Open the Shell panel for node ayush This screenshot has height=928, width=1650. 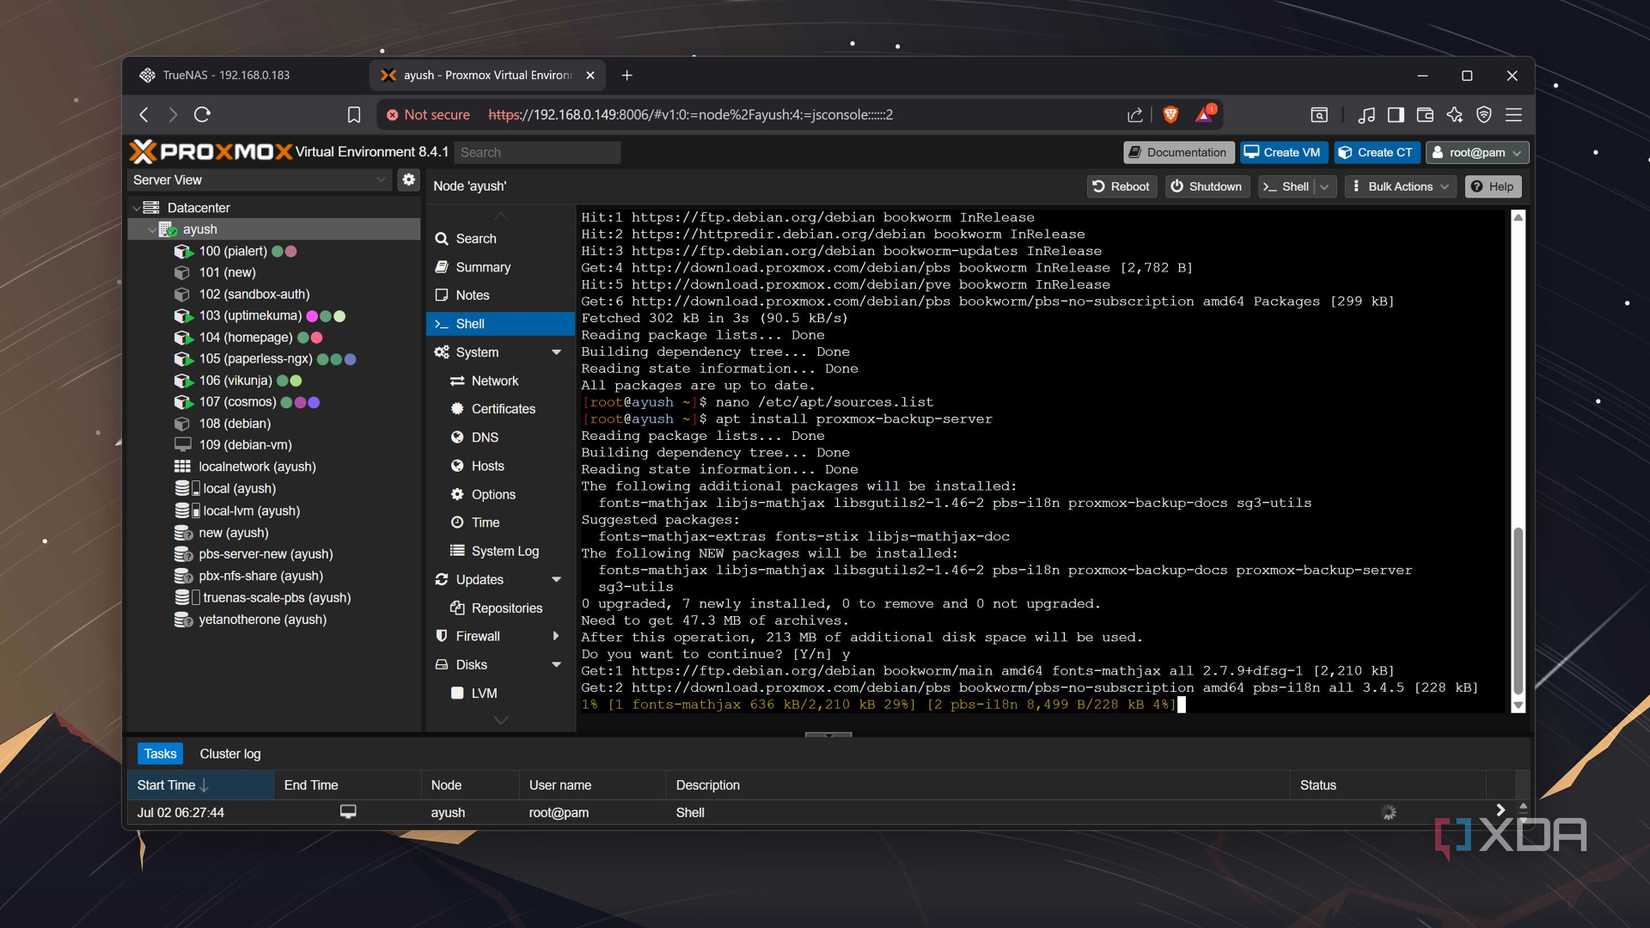[x=471, y=323]
